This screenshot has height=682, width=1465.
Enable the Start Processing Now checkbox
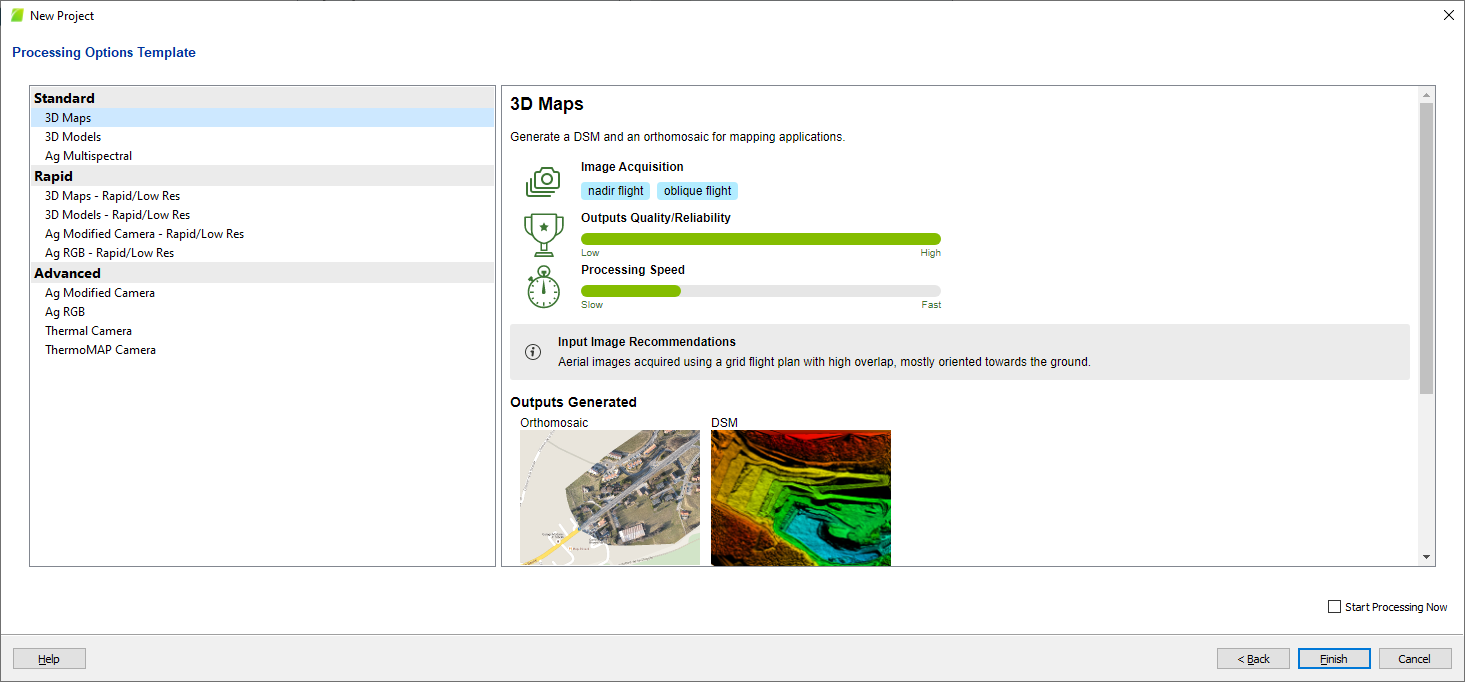pyautogui.click(x=1334, y=607)
